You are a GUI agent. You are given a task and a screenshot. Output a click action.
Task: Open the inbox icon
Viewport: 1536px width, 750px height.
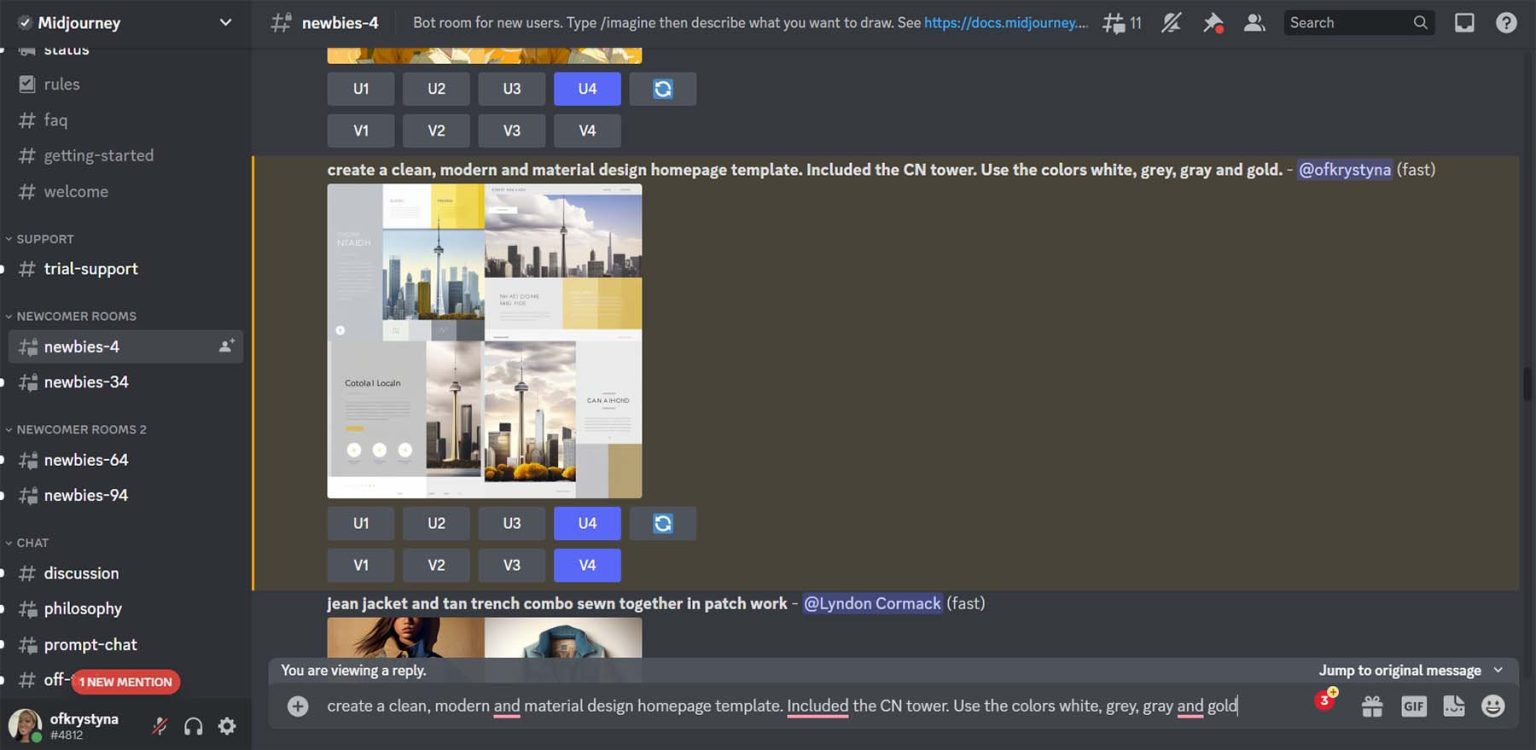(x=1464, y=22)
